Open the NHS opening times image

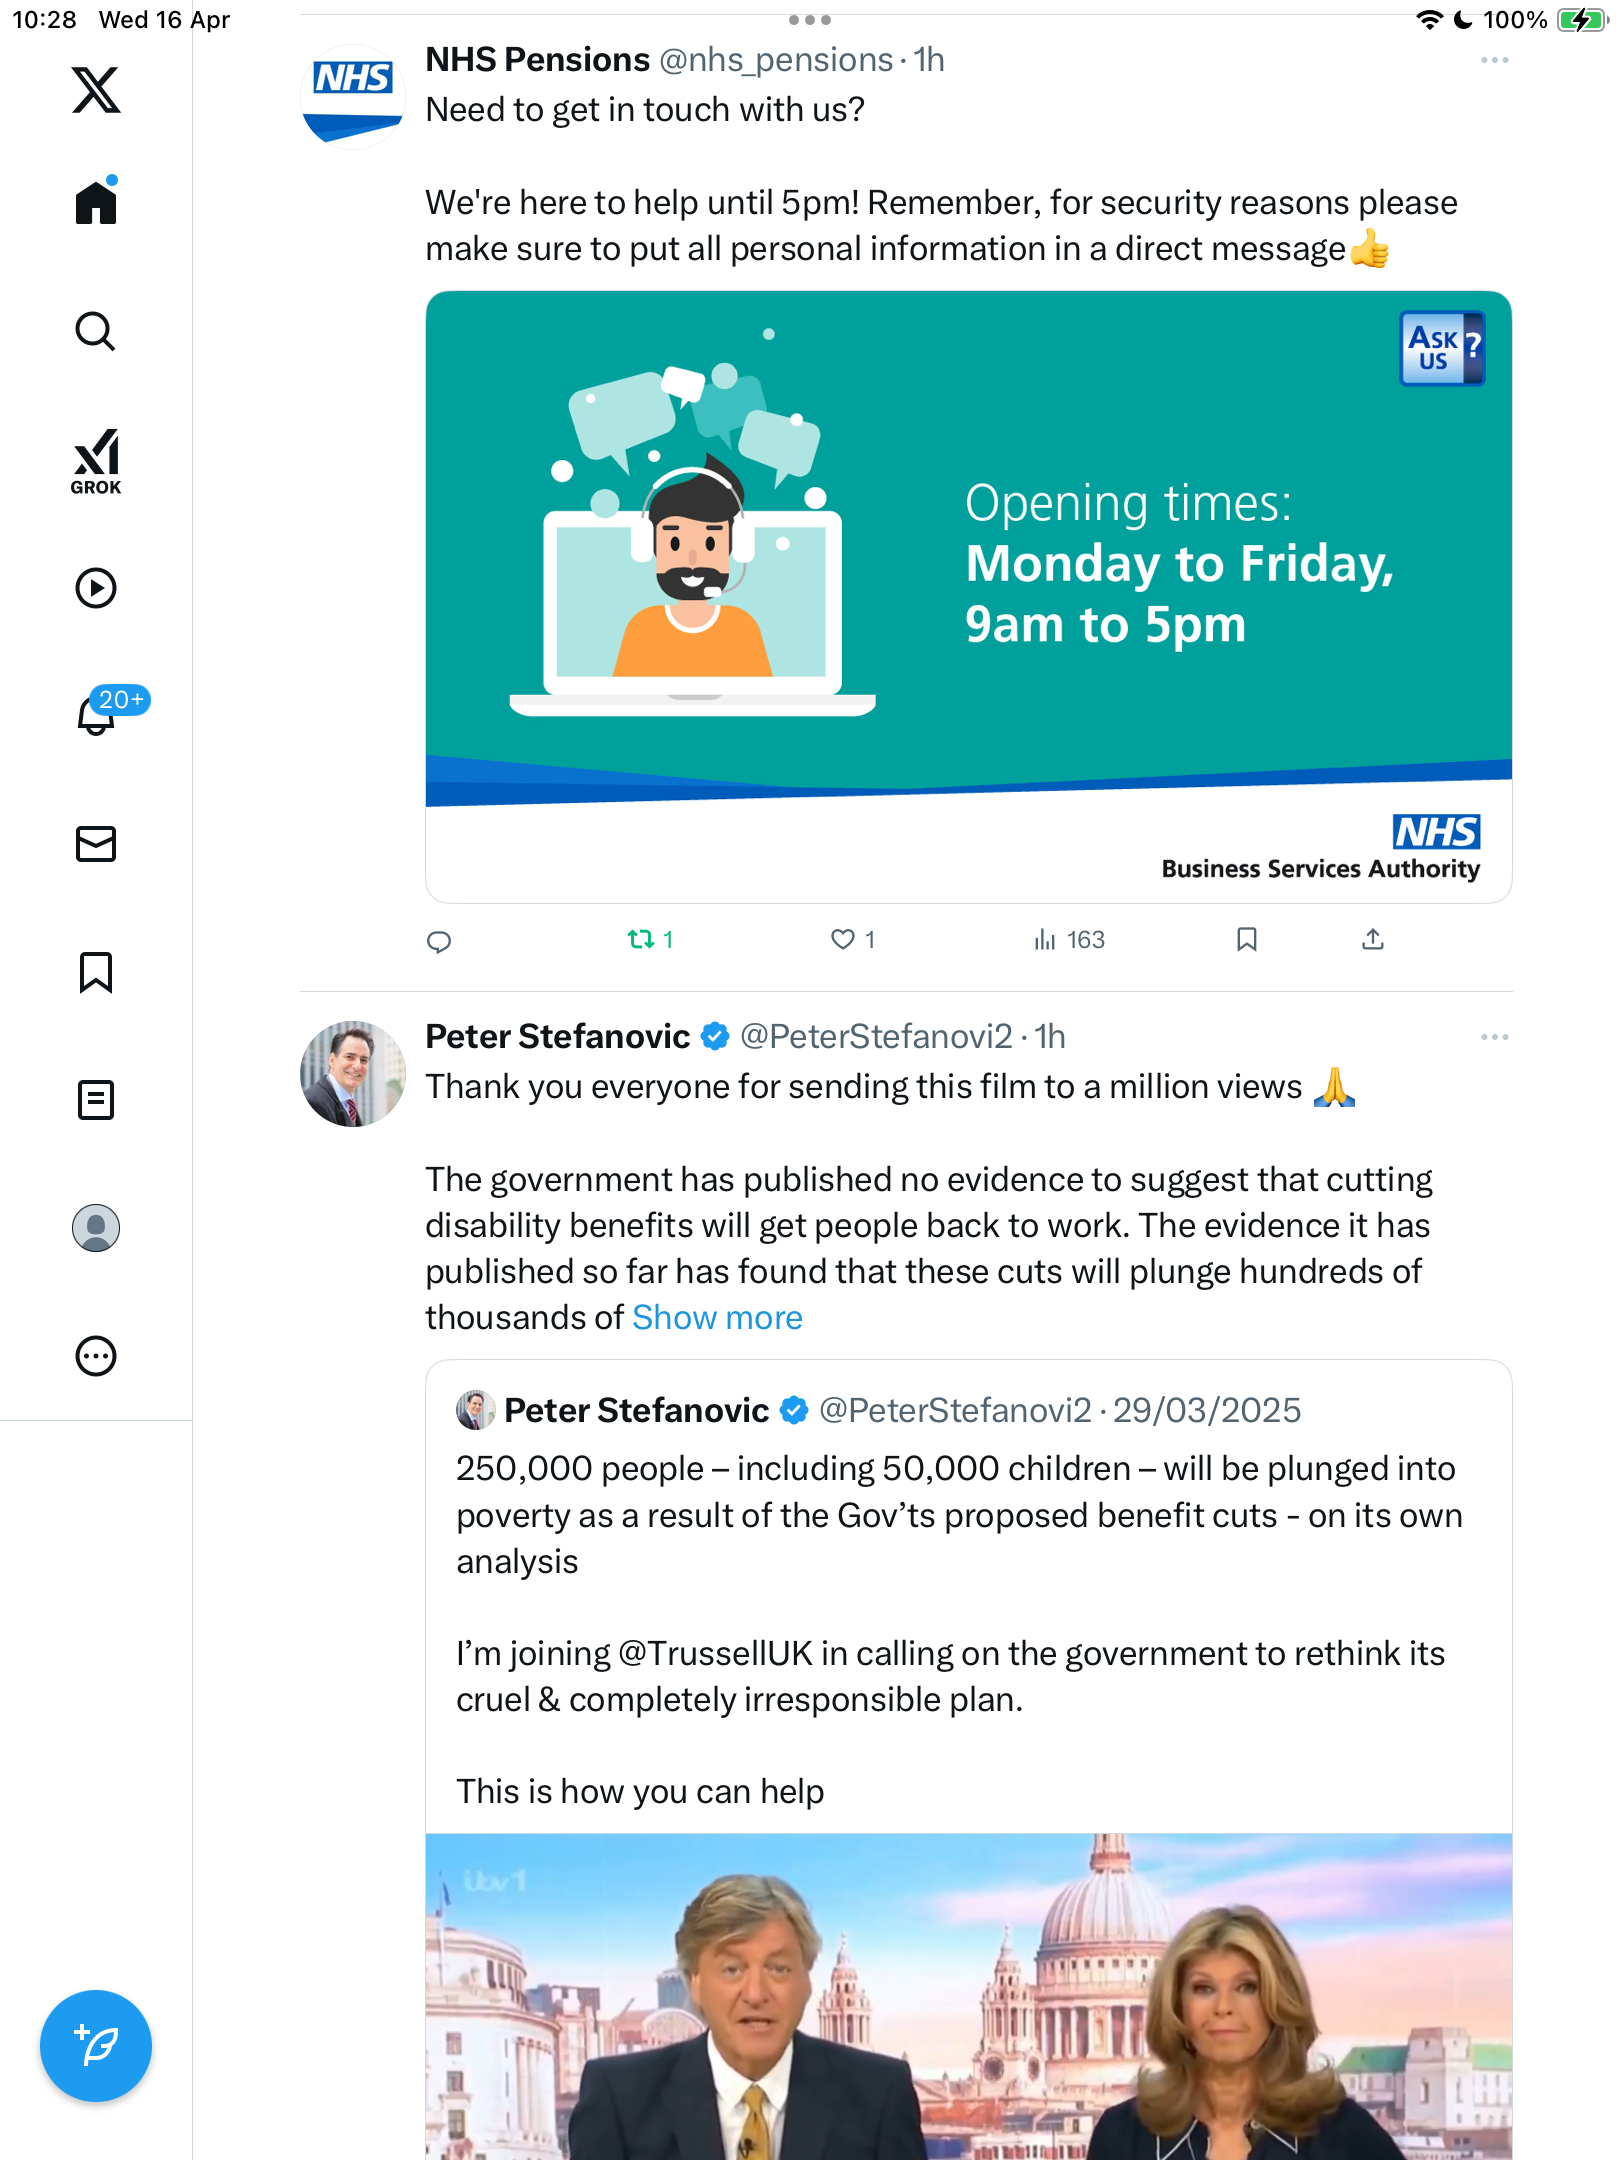[968, 597]
